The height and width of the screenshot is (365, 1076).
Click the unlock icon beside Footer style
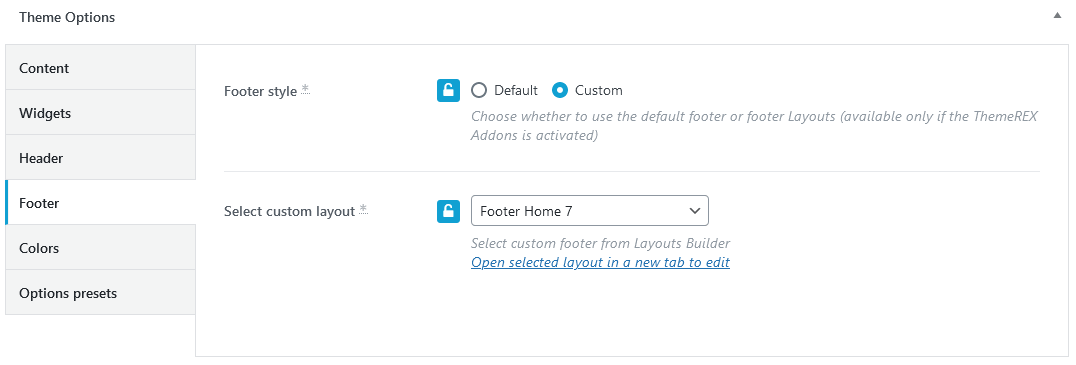448,91
